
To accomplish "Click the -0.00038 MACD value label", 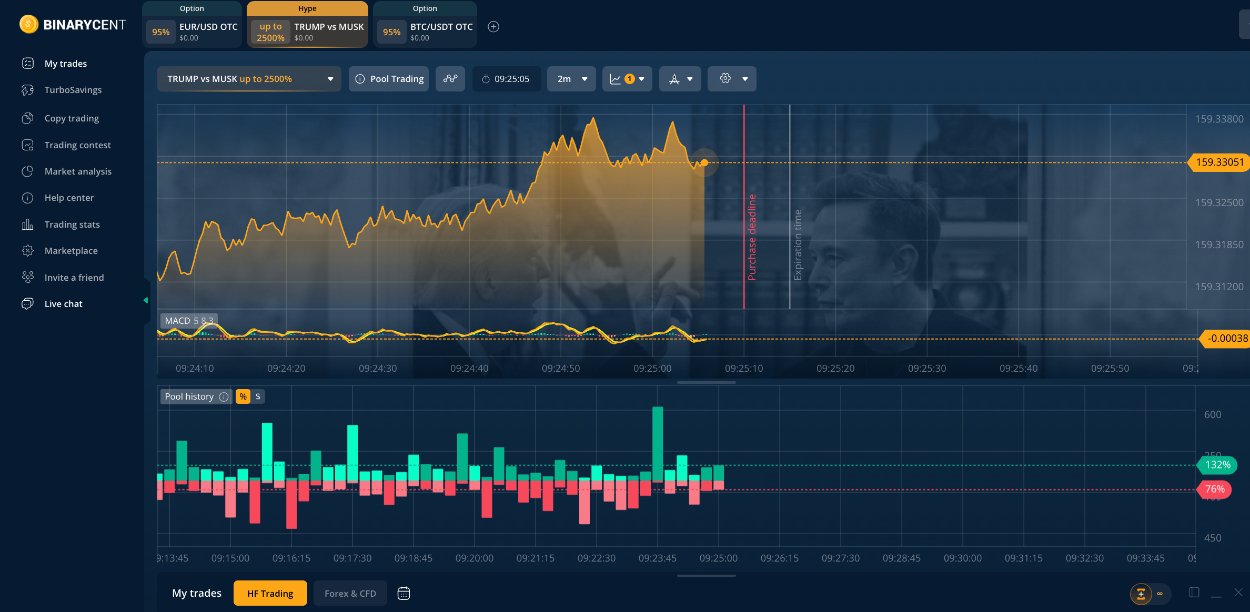I will click(x=1224, y=339).
